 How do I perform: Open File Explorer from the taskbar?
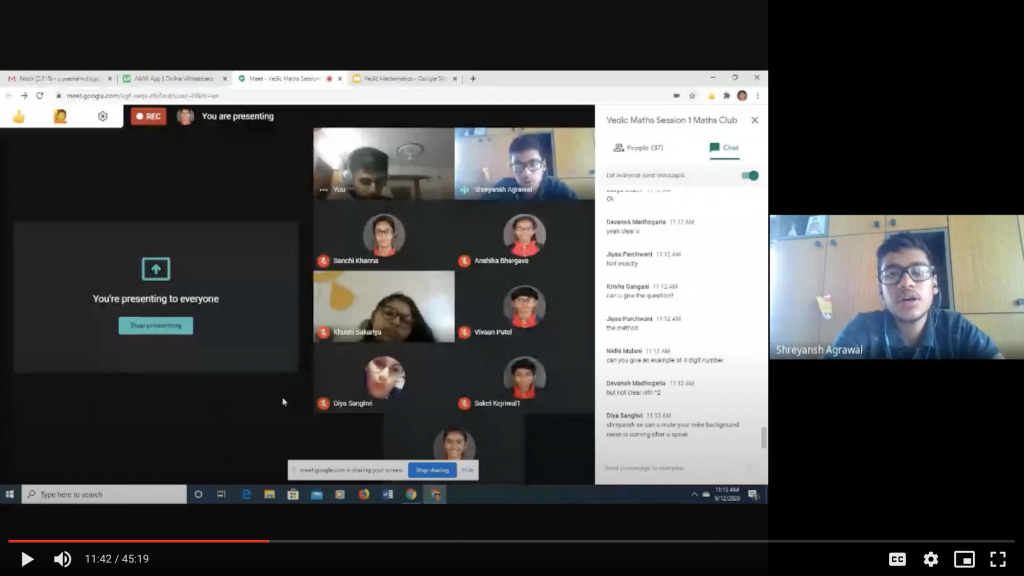pyautogui.click(x=270, y=494)
